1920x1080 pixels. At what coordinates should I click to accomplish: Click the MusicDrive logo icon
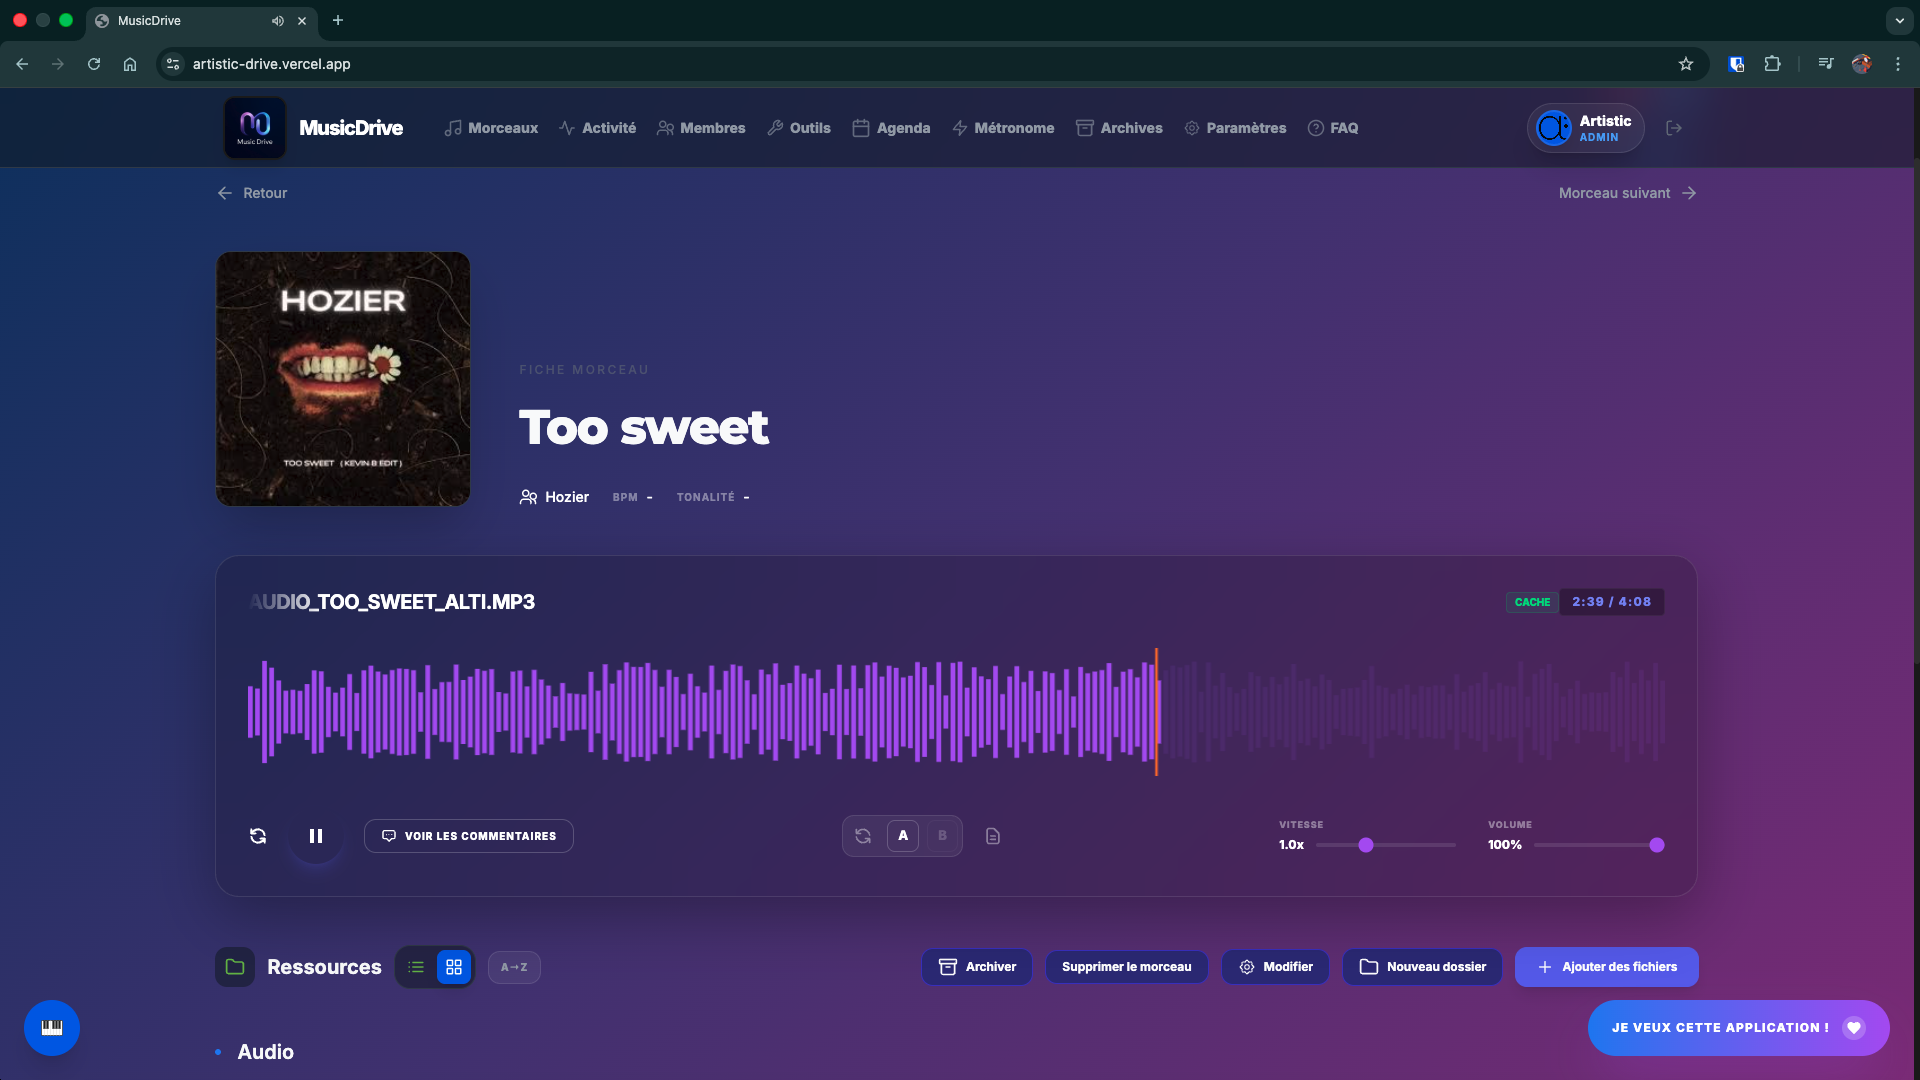pyautogui.click(x=255, y=127)
